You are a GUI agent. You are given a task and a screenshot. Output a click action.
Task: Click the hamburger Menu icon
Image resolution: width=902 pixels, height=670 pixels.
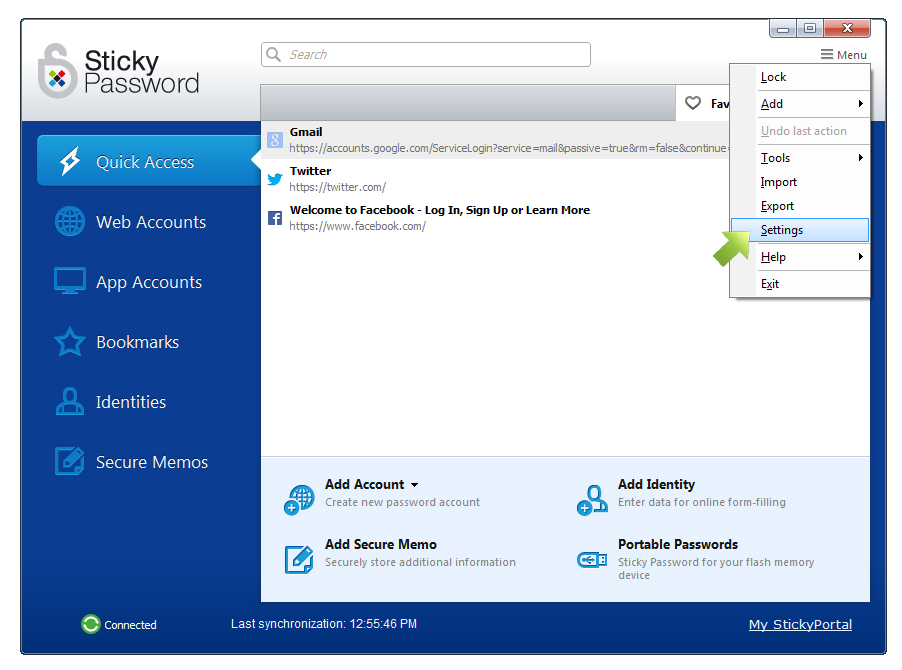(x=827, y=55)
